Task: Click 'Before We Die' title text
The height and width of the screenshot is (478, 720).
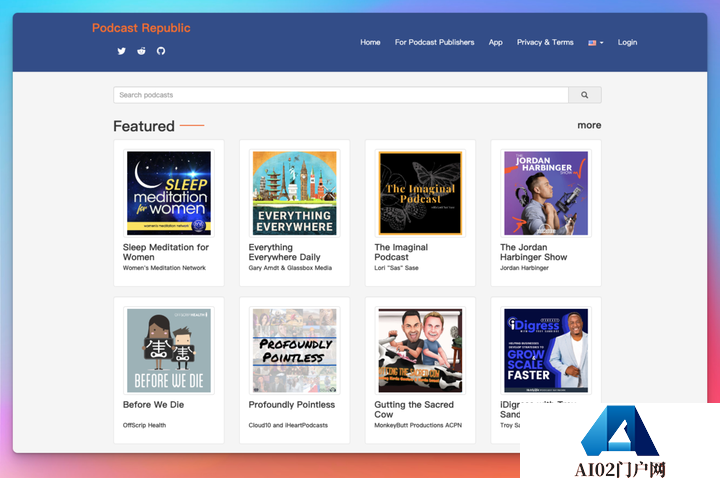Action: 153,405
